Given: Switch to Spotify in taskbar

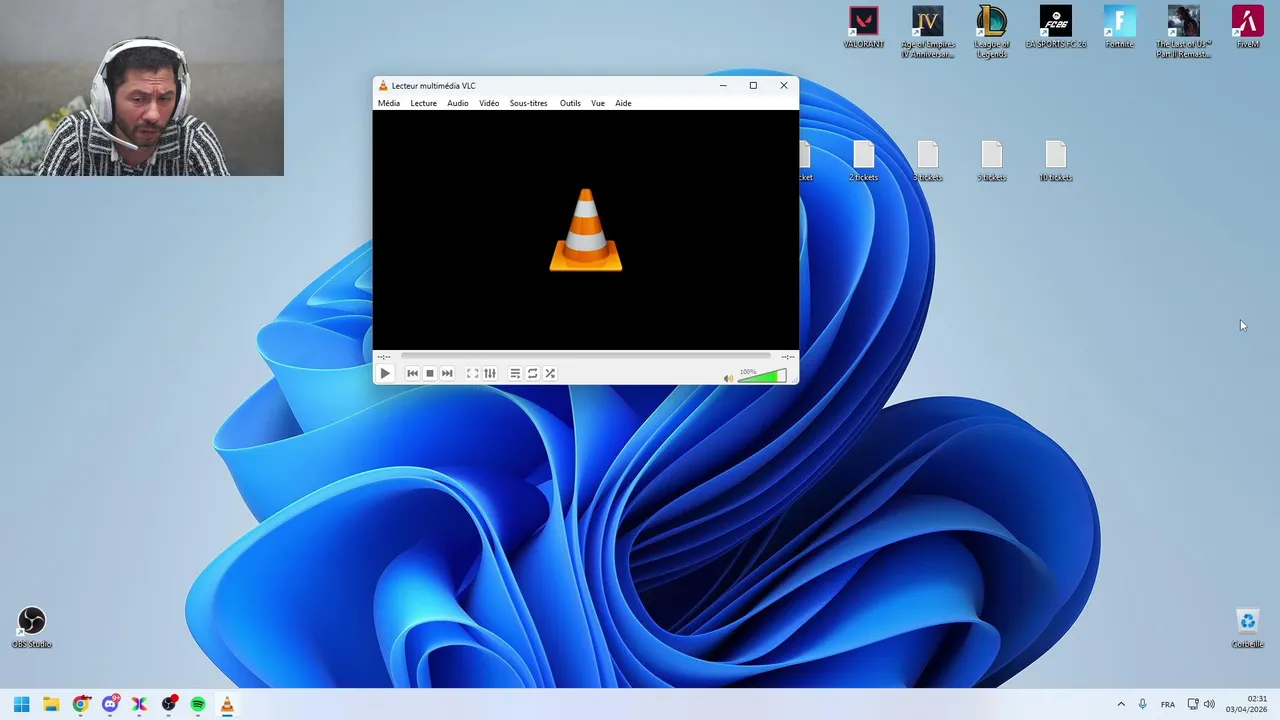Looking at the screenshot, I should click(198, 704).
